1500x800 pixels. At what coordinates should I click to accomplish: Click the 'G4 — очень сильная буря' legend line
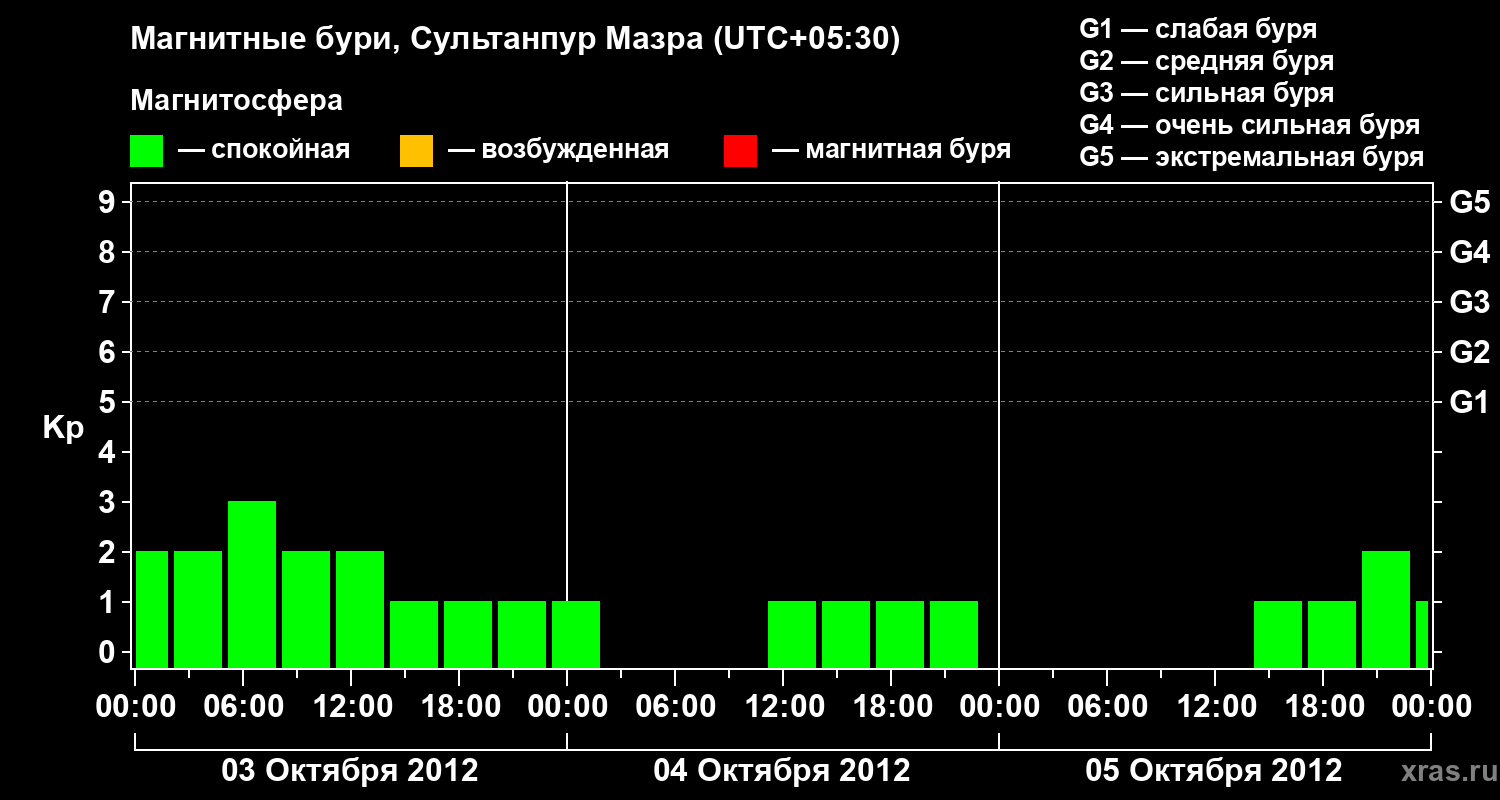(x=1250, y=125)
